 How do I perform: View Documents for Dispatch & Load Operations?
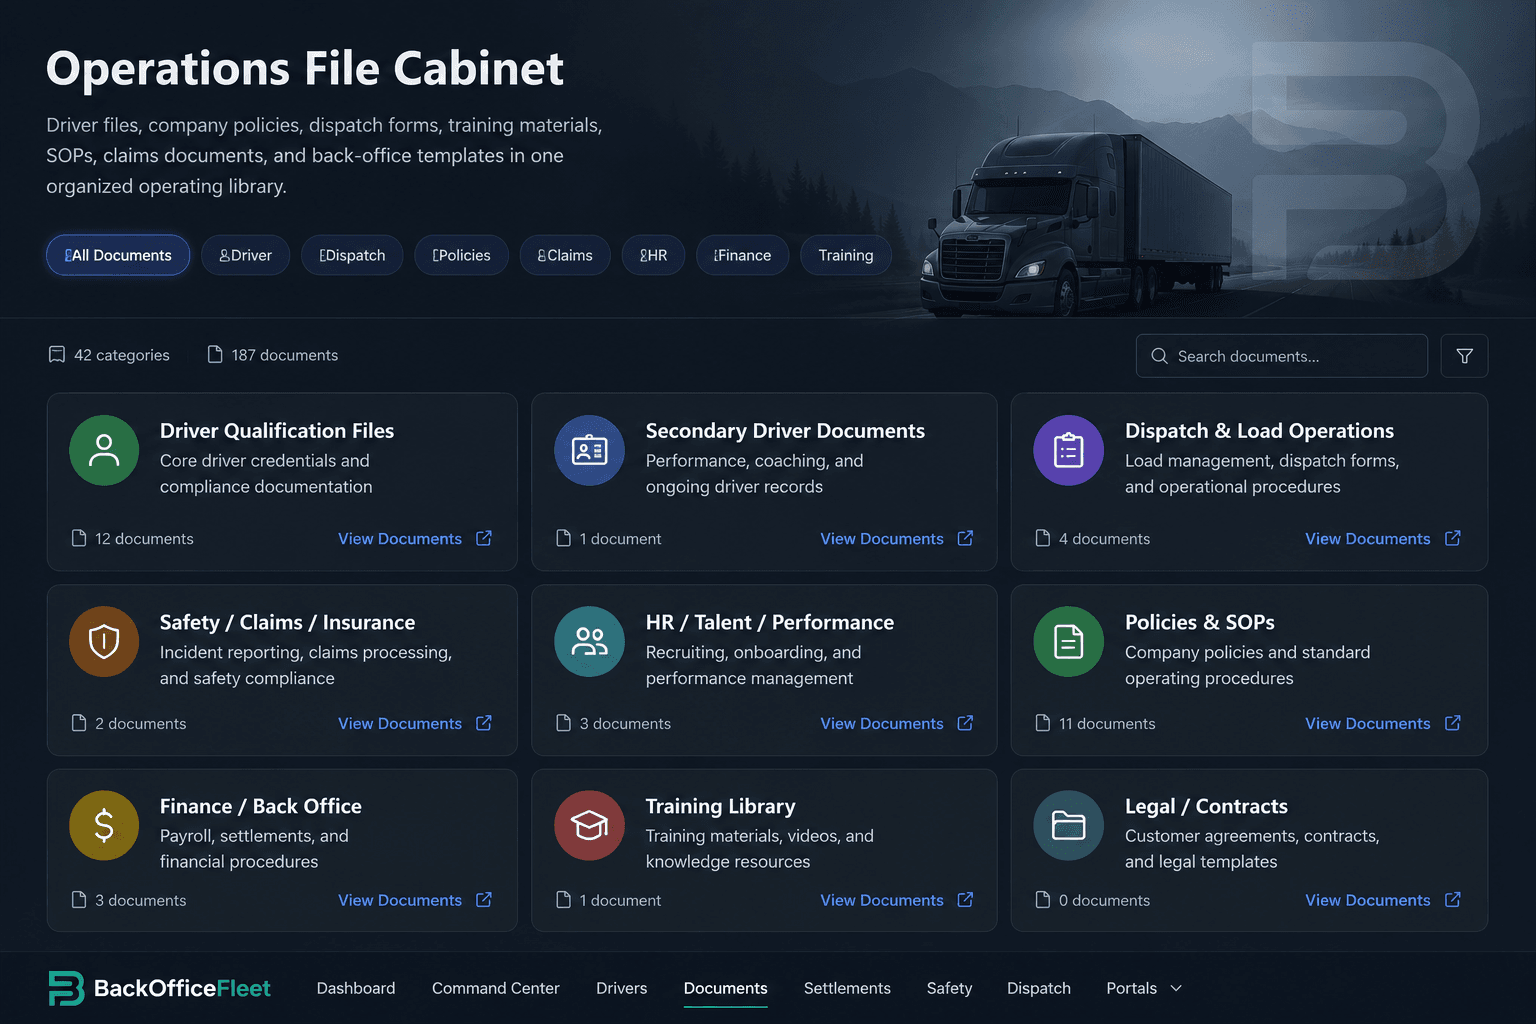point(1368,538)
